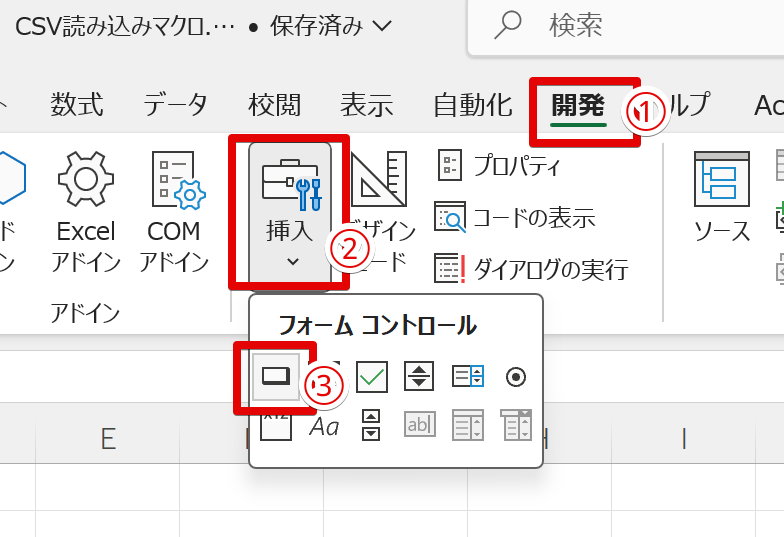Insert a form control Button

276,376
